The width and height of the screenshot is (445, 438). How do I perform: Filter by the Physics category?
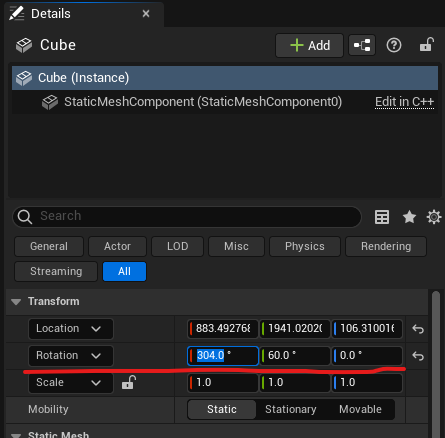[305, 246]
